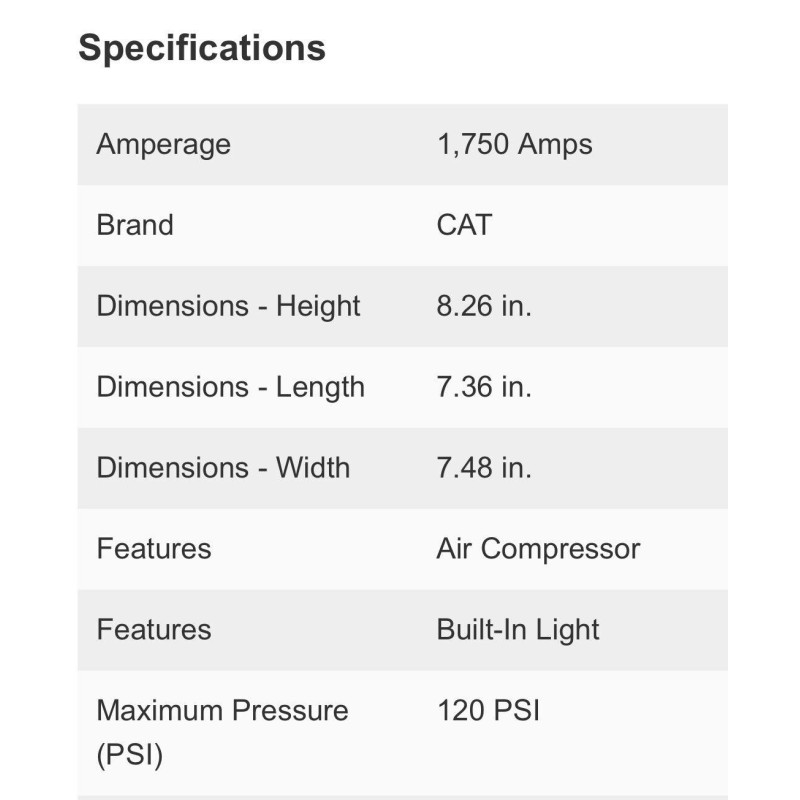Click Features label beside Built-In Light

coord(154,630)
